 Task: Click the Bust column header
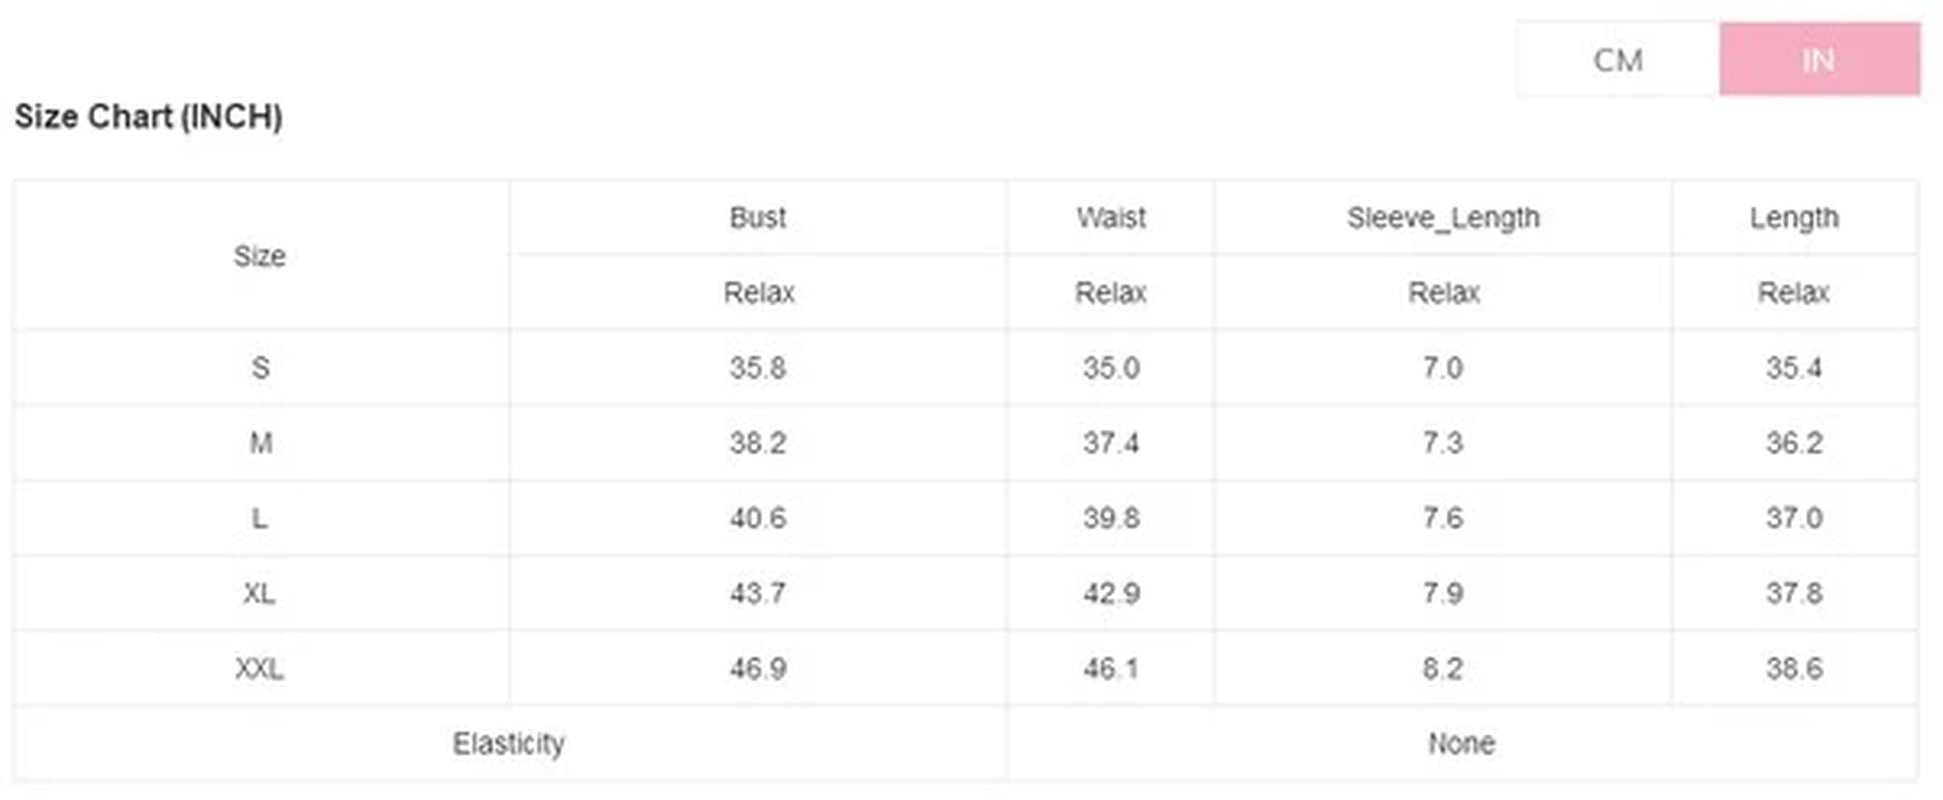point(757,217)
